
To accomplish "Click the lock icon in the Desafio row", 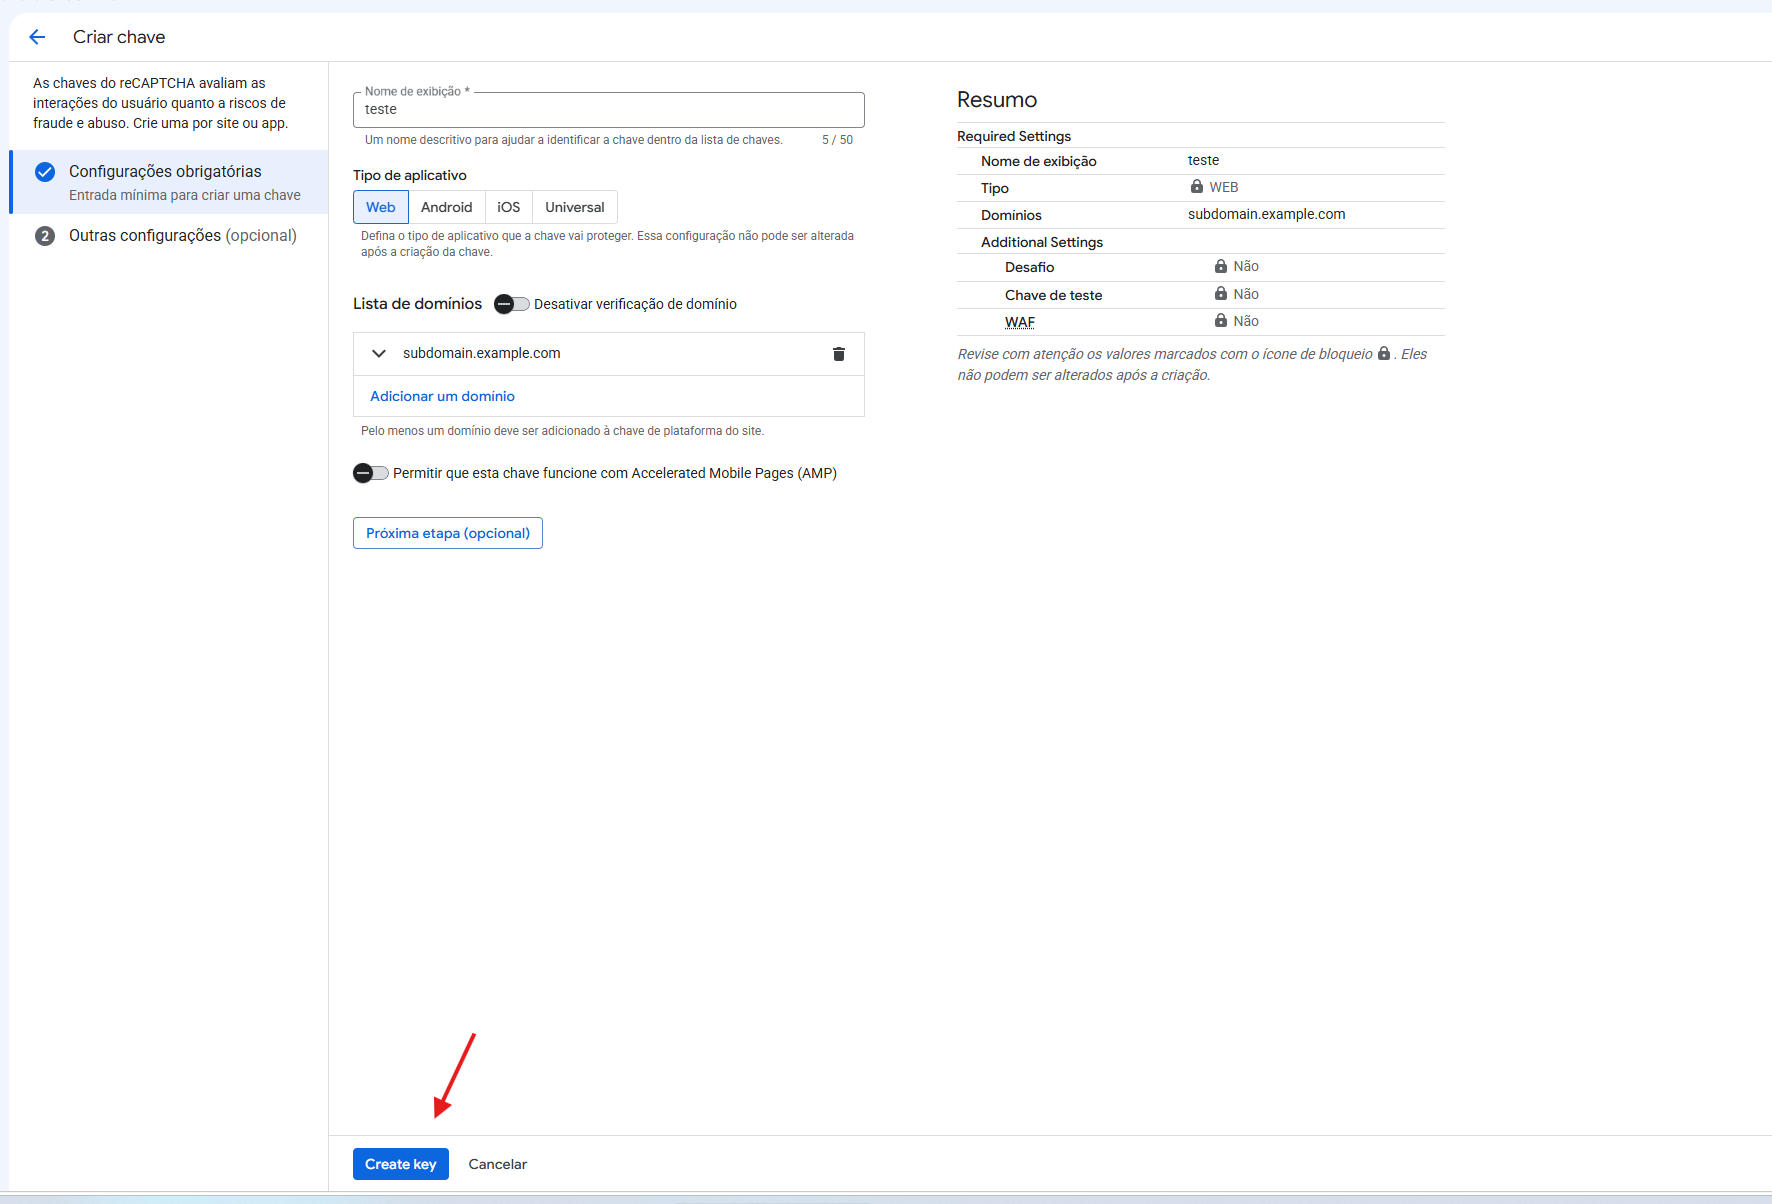I will (x=1221, y=266).
